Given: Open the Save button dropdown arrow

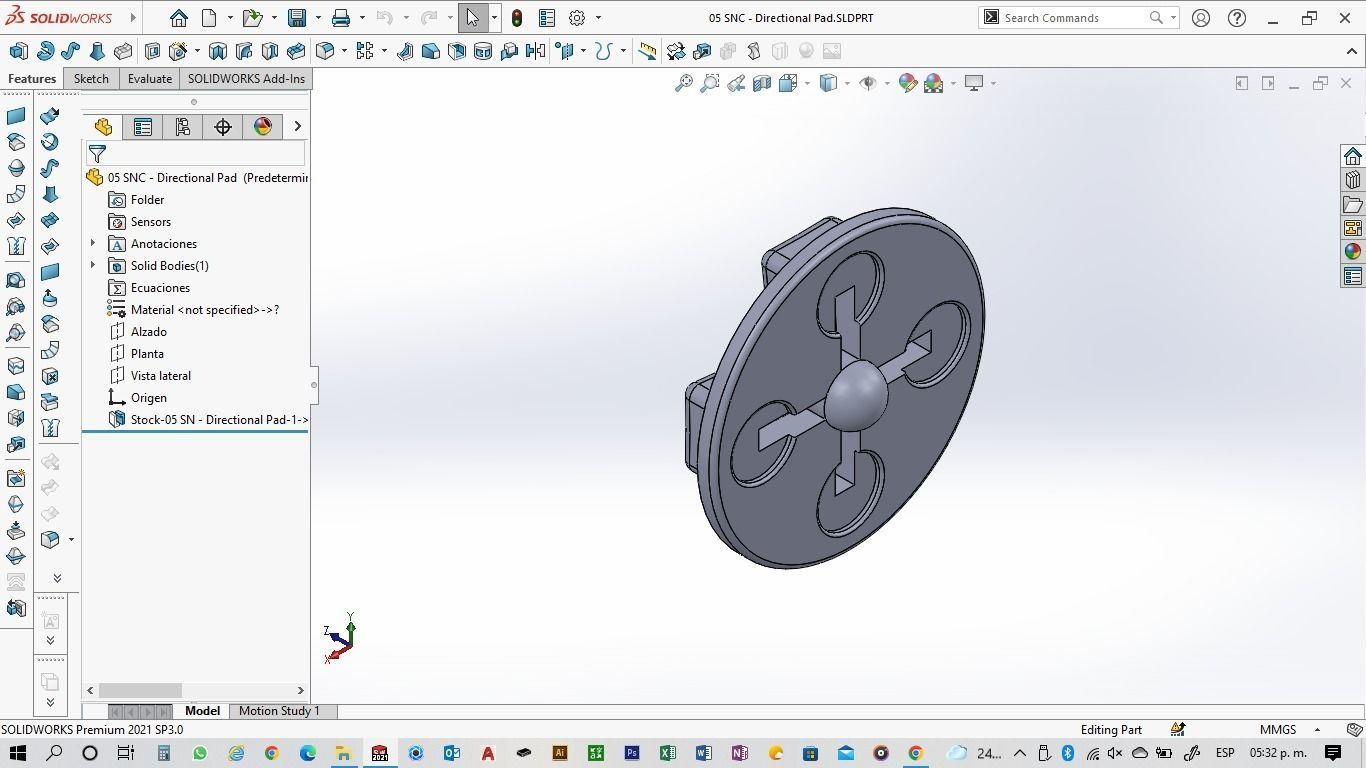Looking at the screenshot, I should tap(318, 18).
